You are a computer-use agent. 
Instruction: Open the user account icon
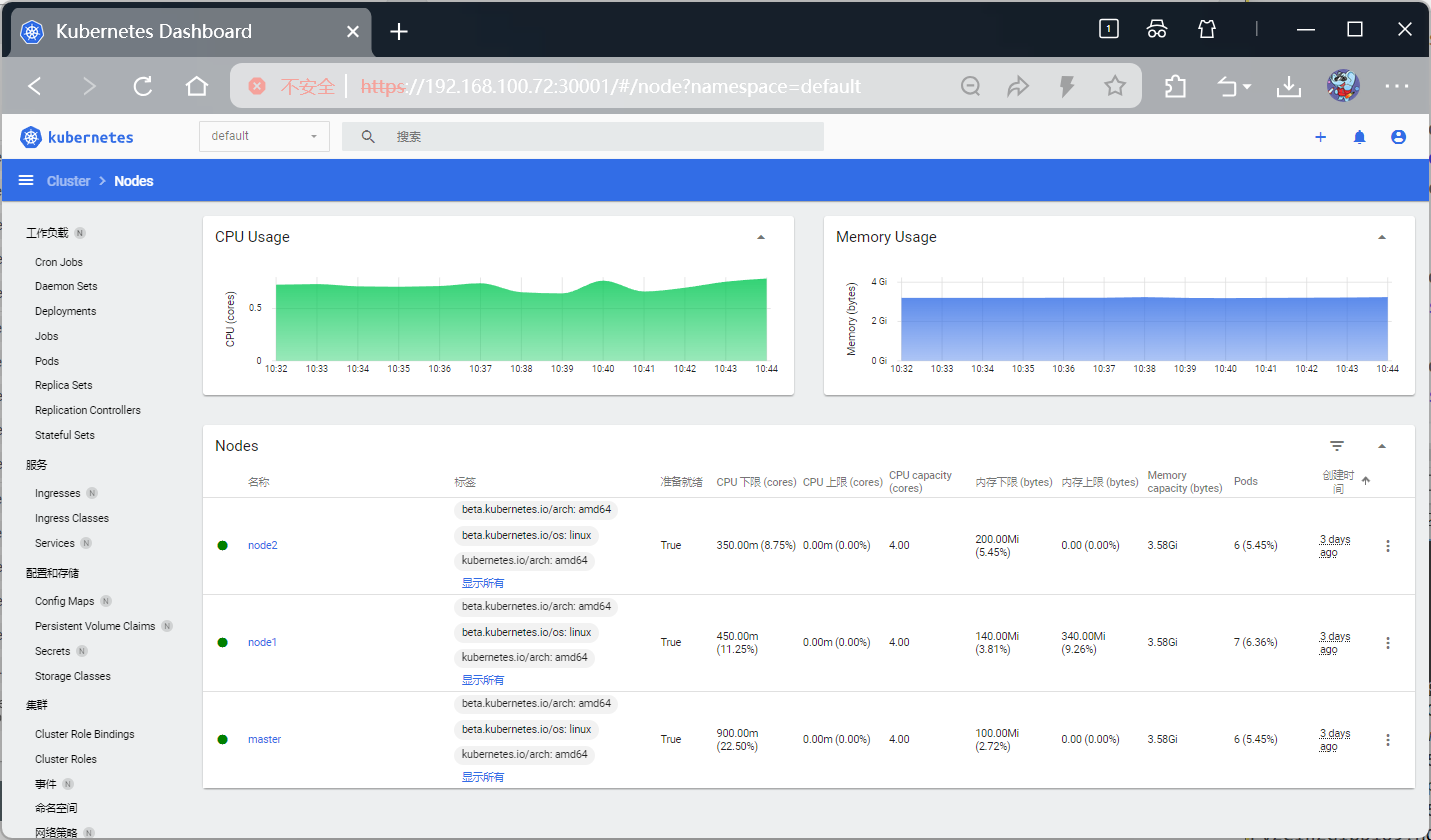1398,137
